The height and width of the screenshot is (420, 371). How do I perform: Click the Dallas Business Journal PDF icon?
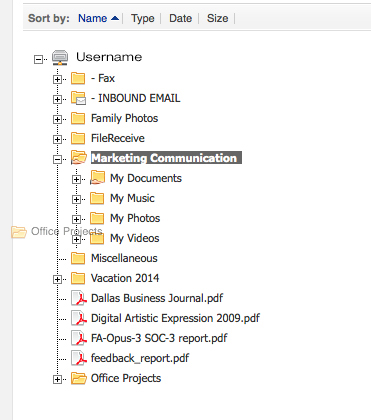point(79,298)
